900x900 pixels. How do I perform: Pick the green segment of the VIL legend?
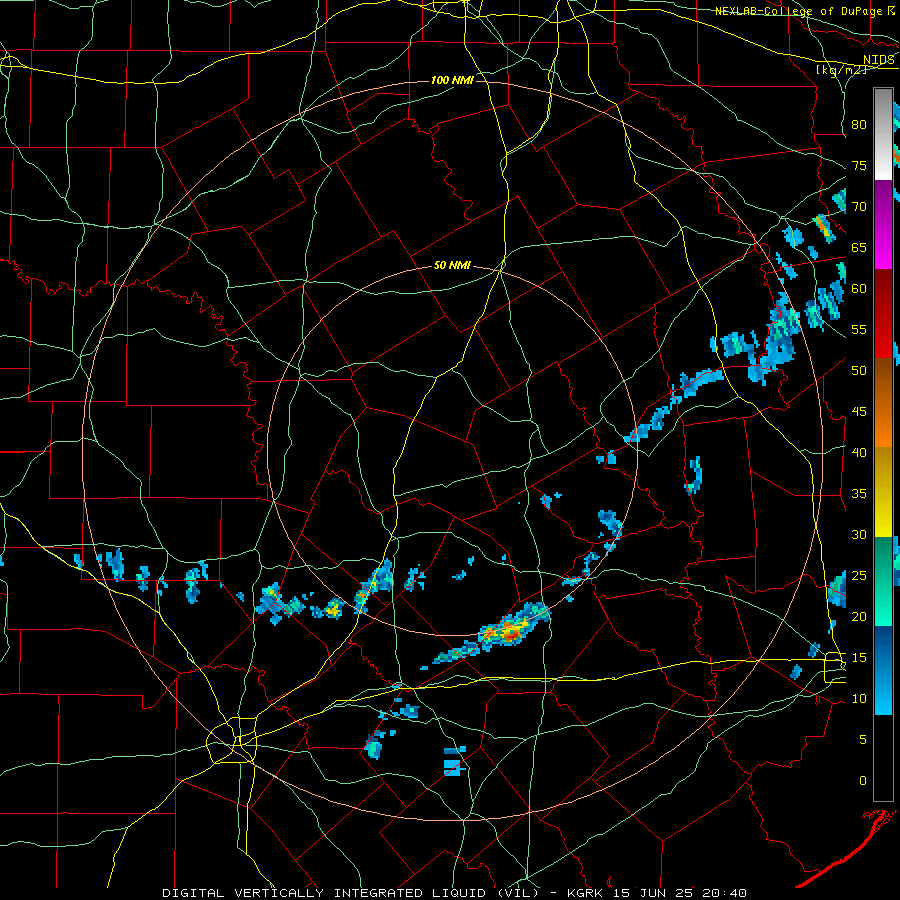[x=883, y=581]
